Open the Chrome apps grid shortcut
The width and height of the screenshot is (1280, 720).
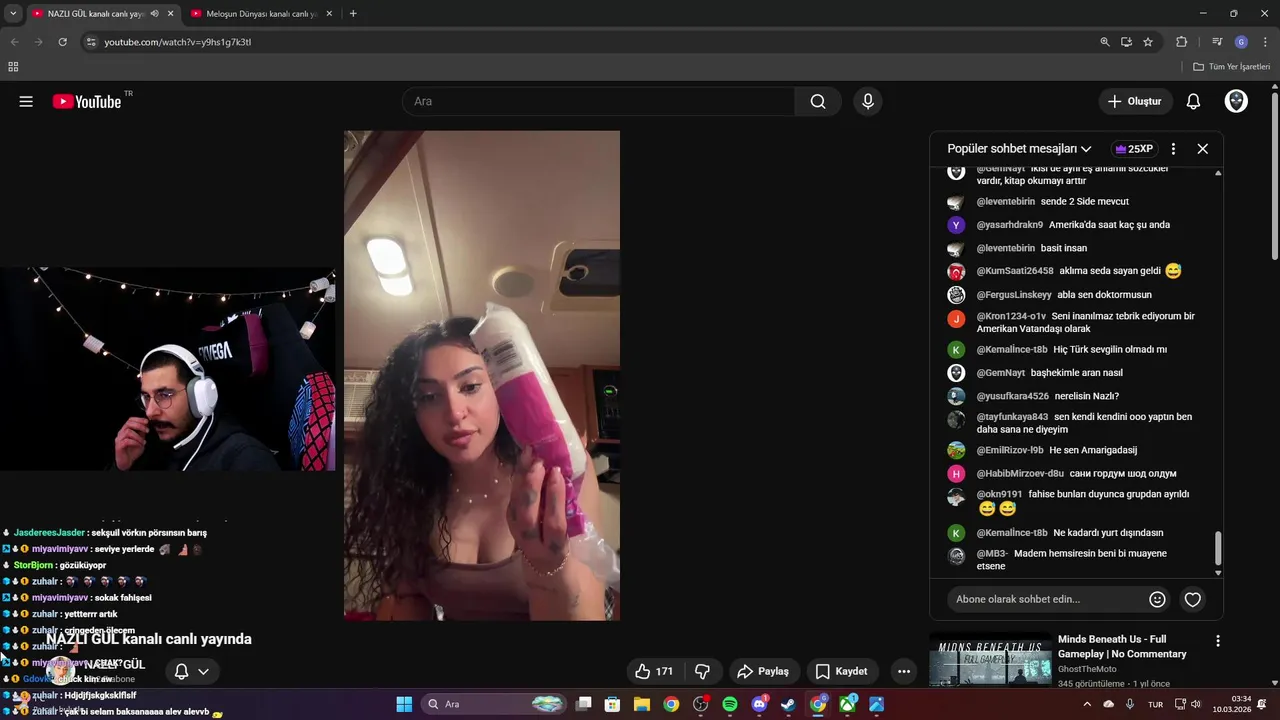[13, 67]
